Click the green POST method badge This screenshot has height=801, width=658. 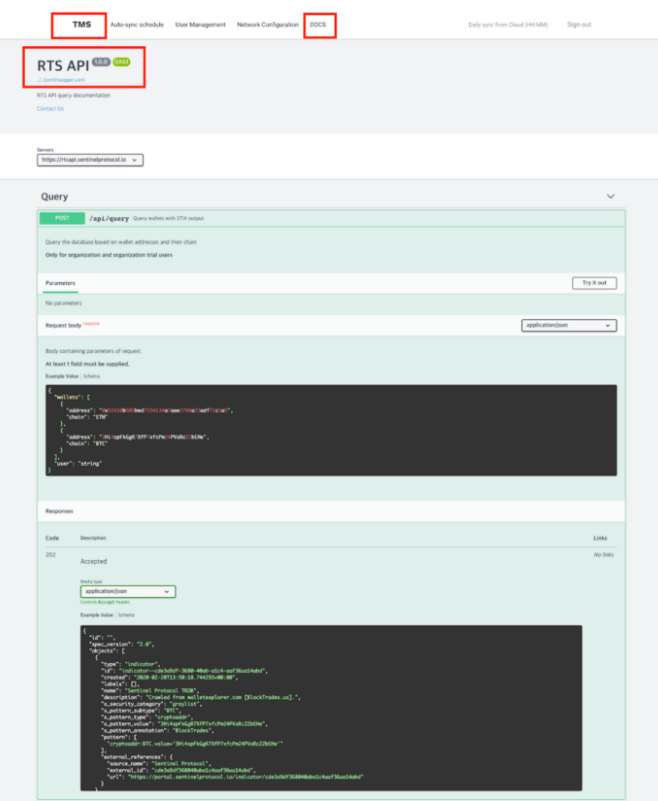coord(62,218)
